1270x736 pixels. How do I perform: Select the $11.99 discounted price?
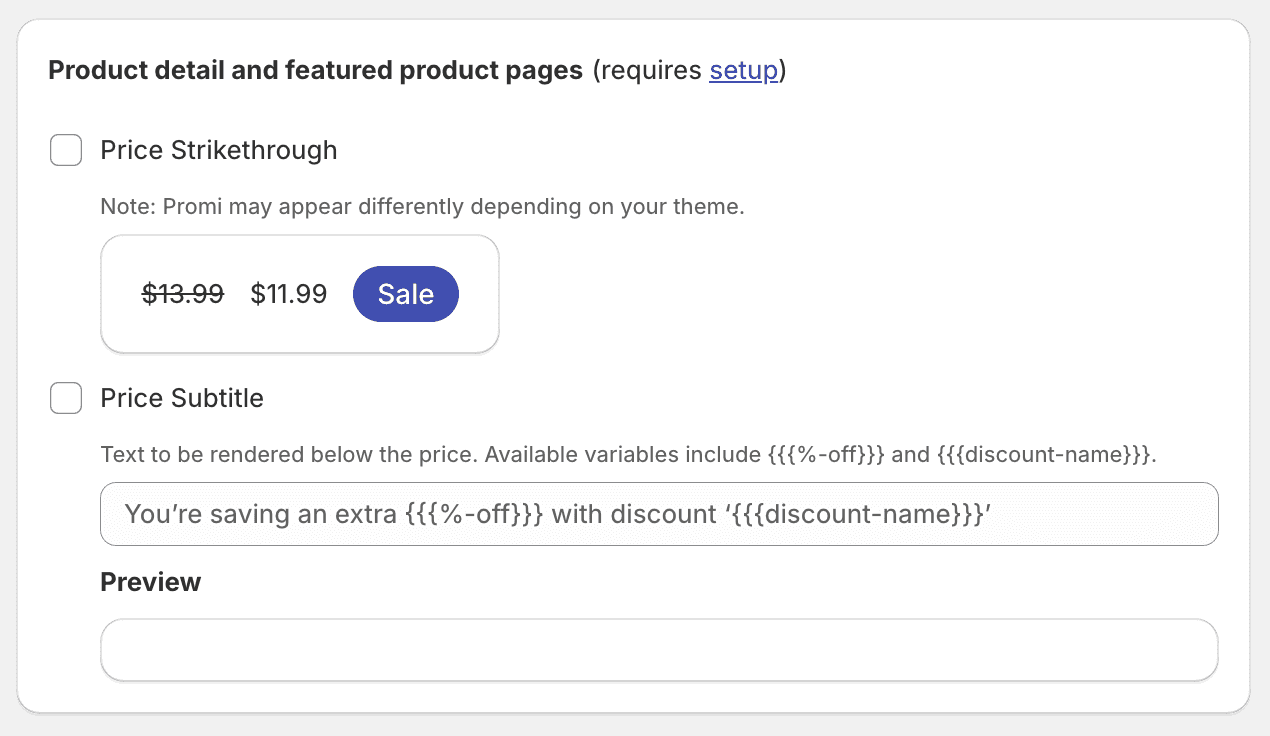pyautogui.click(x=289, y=294)
